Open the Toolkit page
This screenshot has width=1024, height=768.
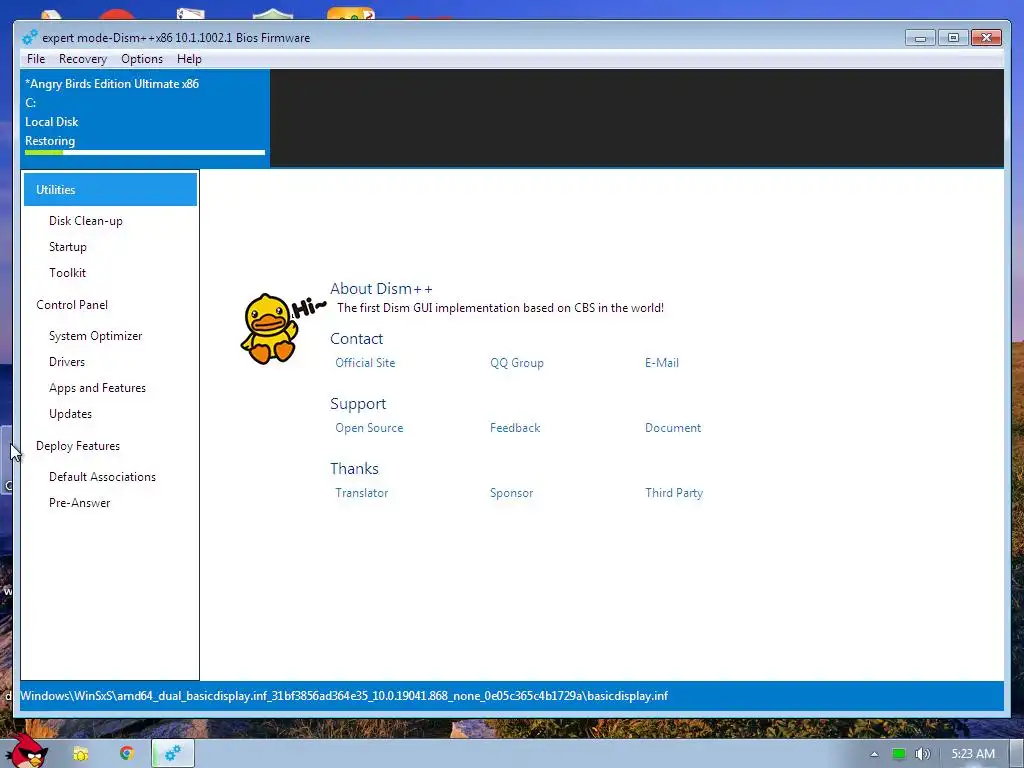tap(67, 273)
